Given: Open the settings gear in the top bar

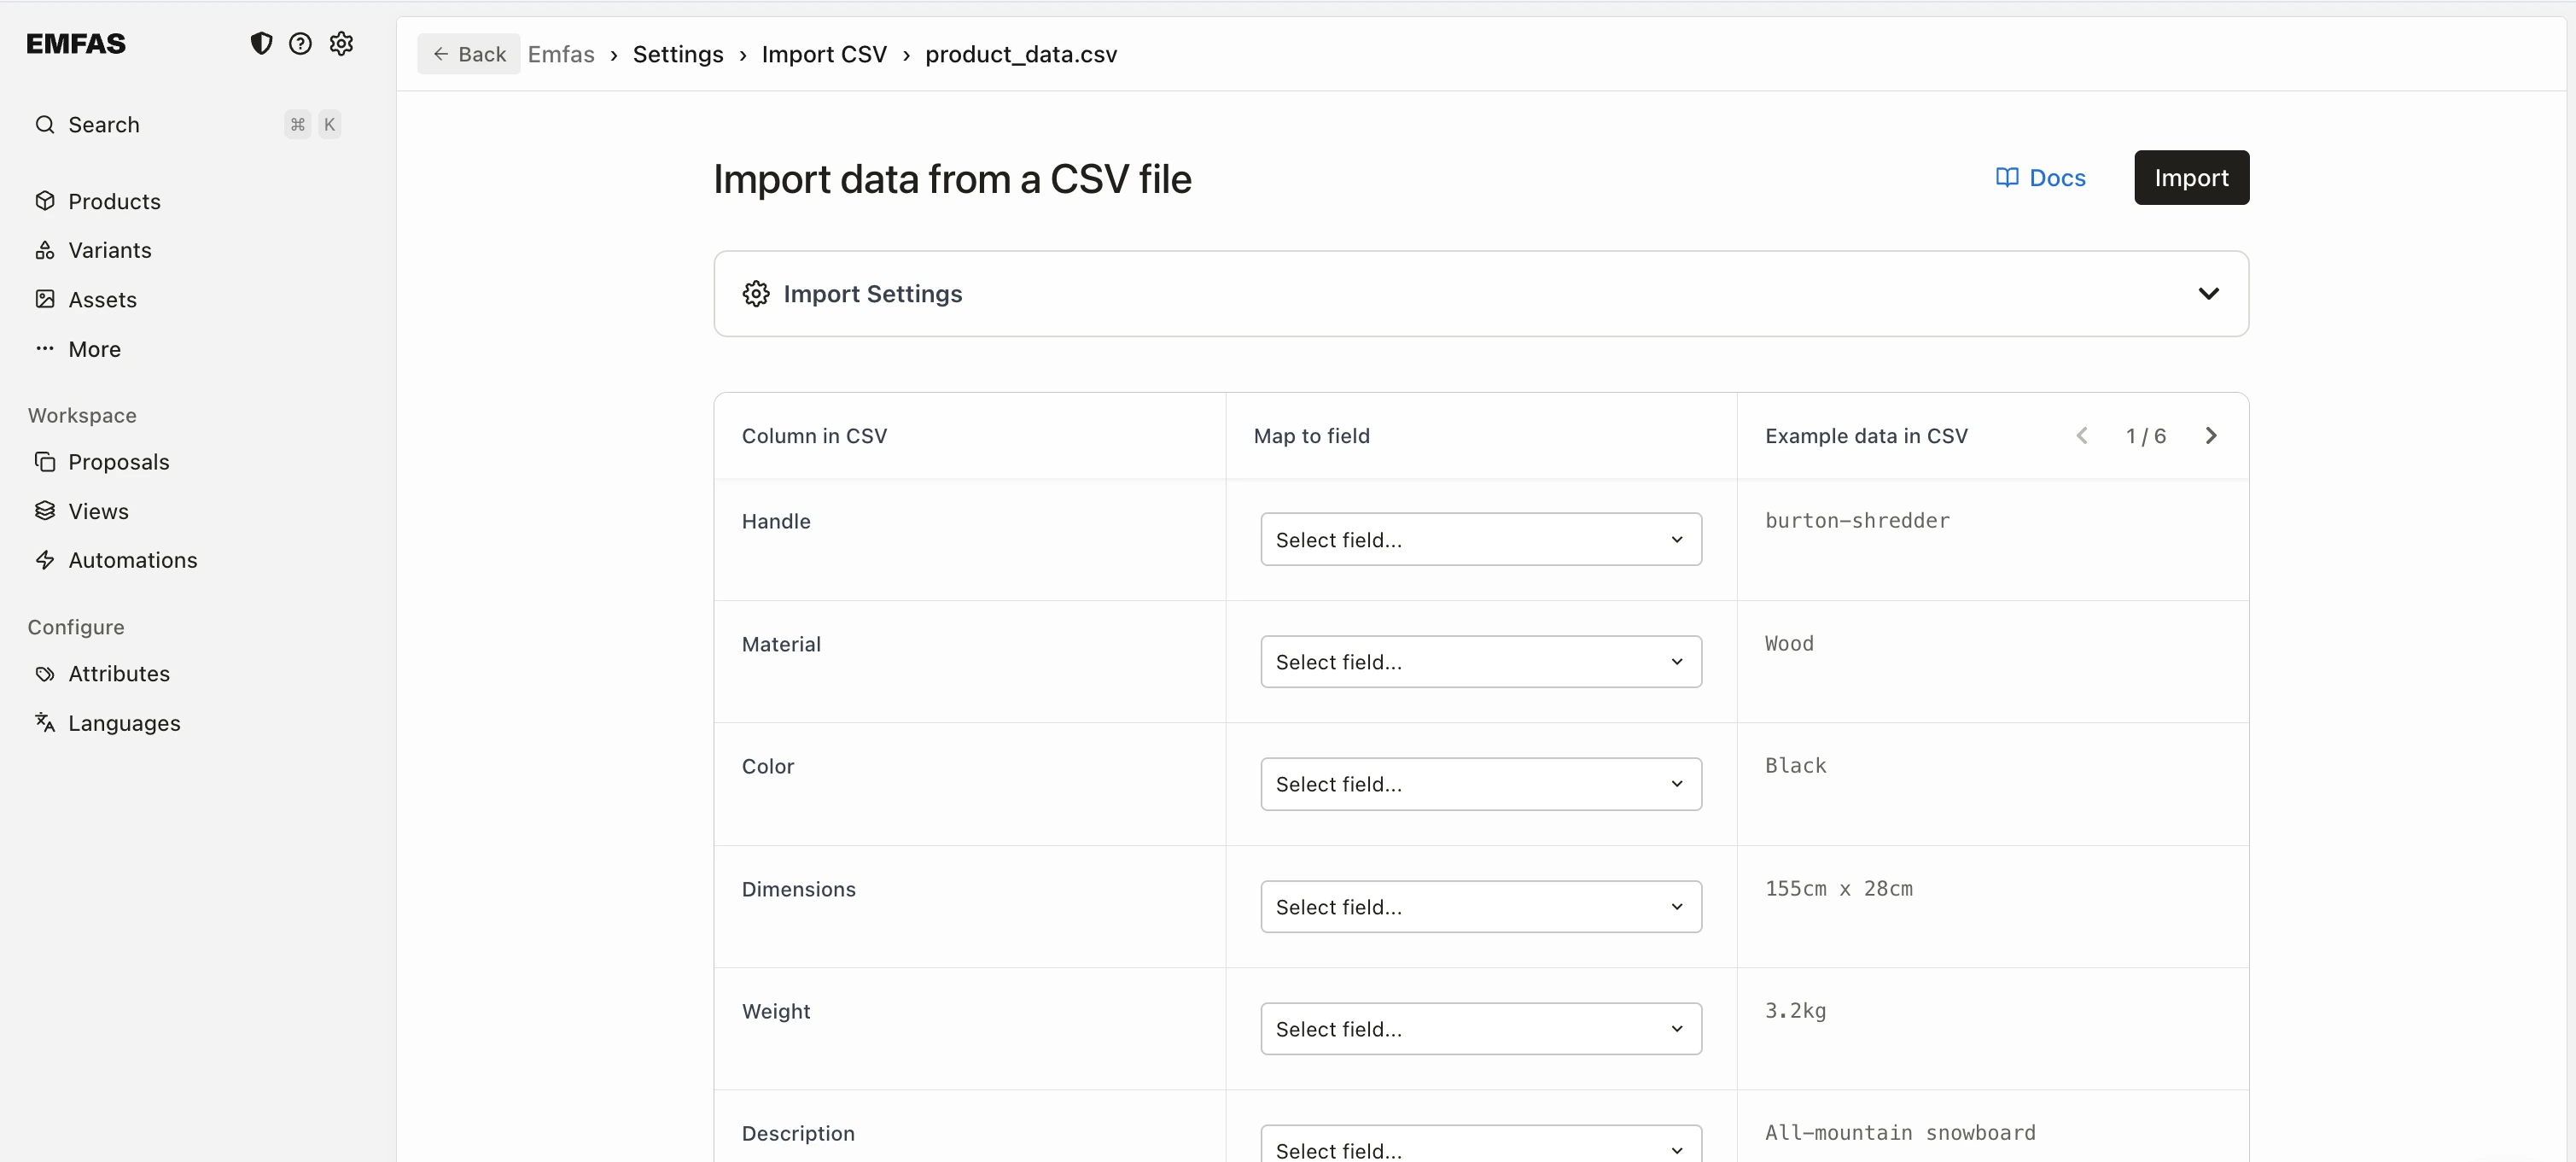Looking at the screenshot, I should [x=341, y=43].
